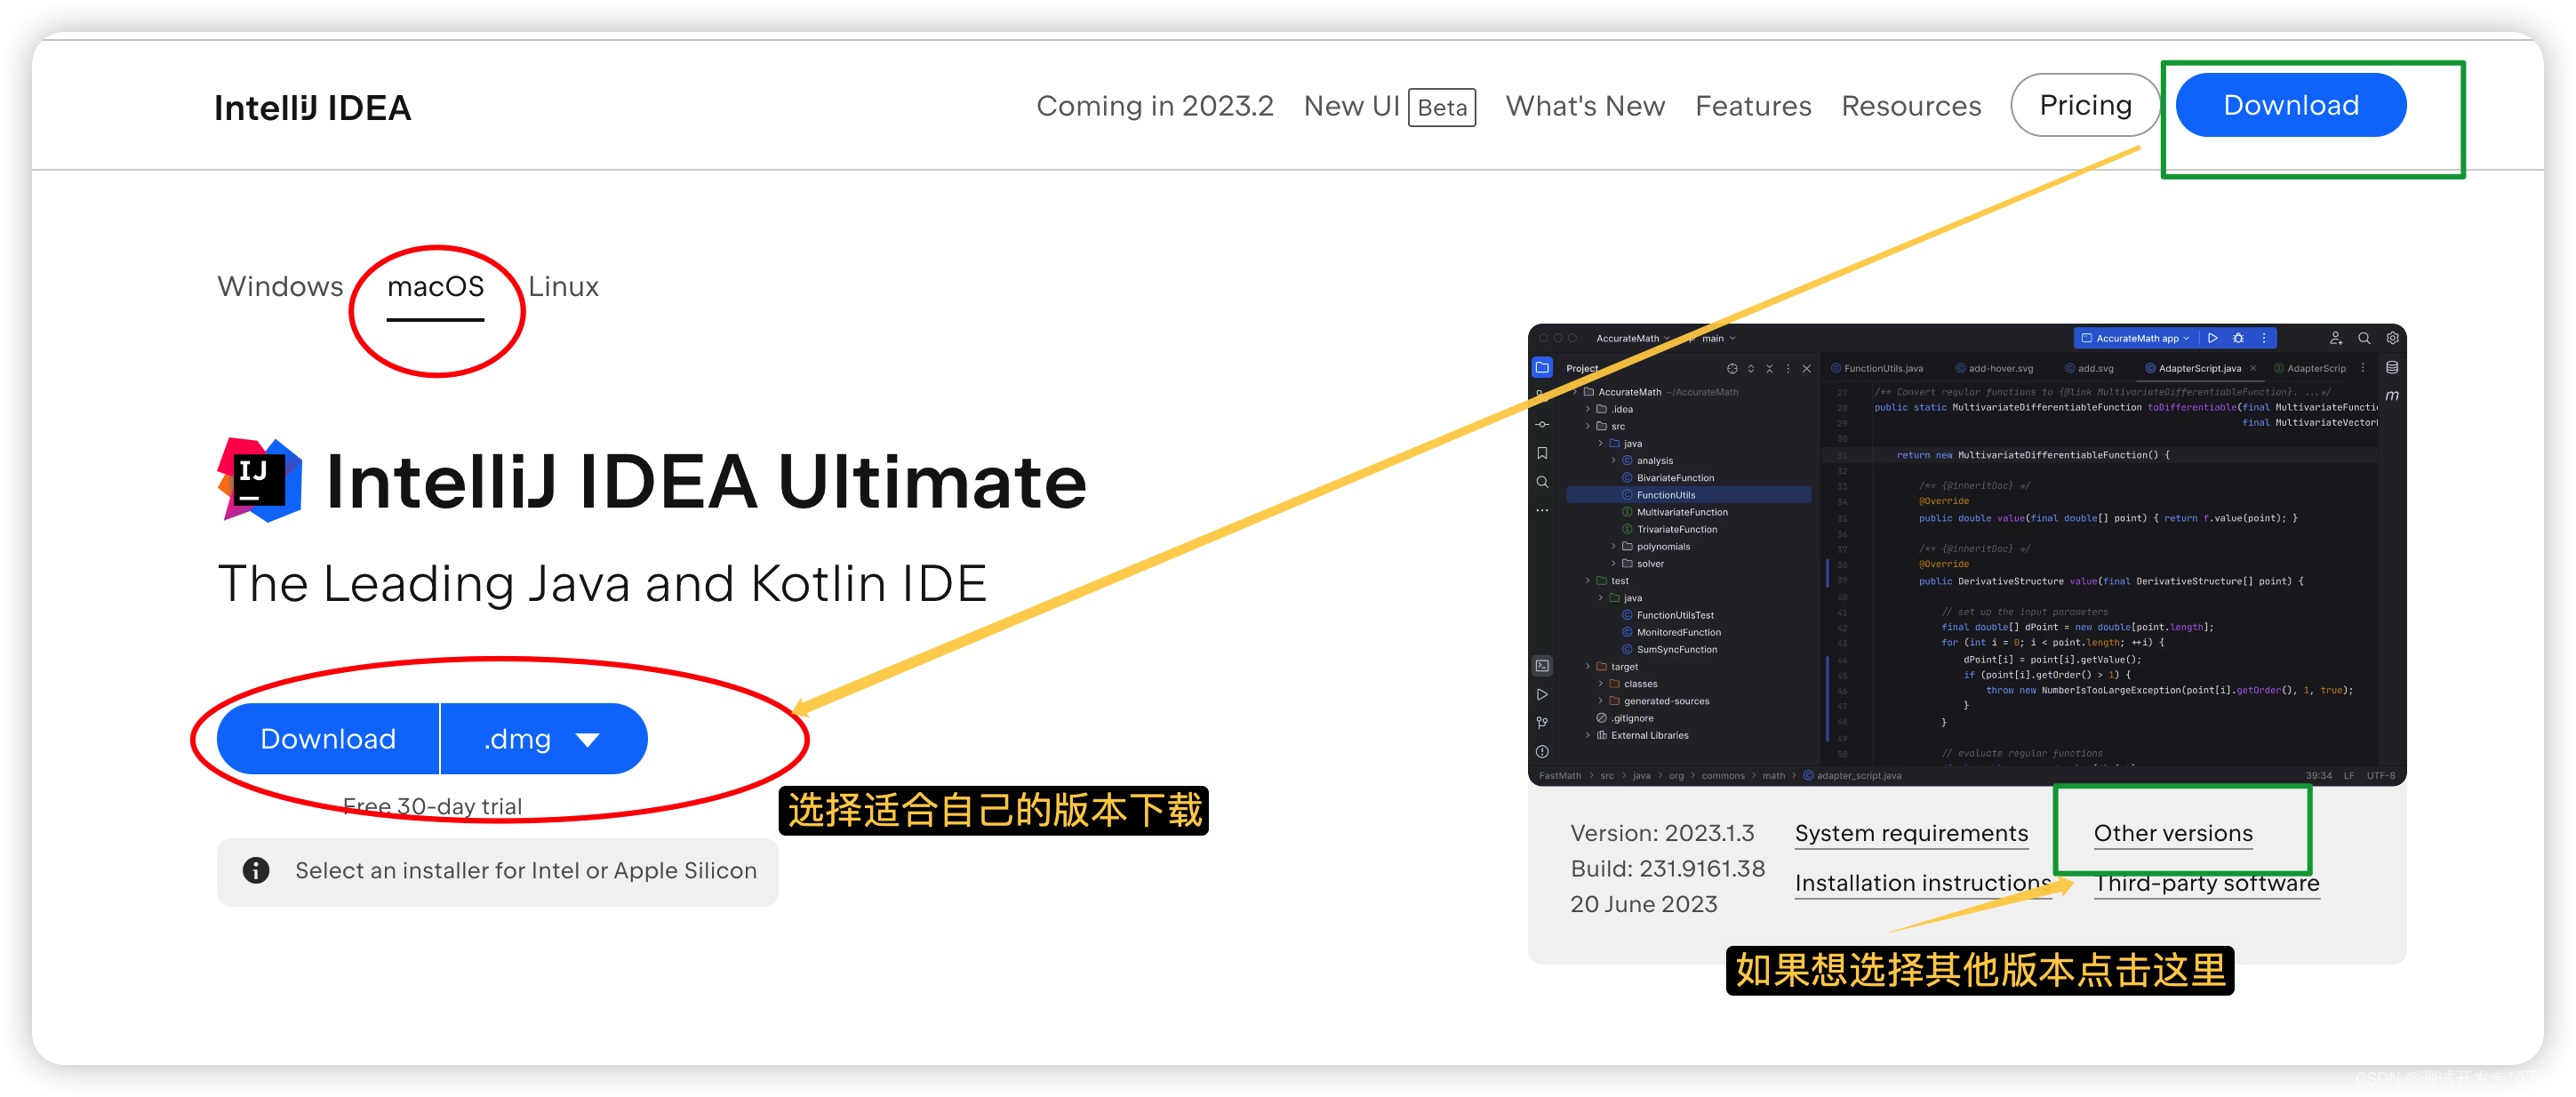Click the Run tool window icon in IDE sidebar
Image resolution: width=2576 pixels, height=1097 pixels.
tap(1542, 694)
